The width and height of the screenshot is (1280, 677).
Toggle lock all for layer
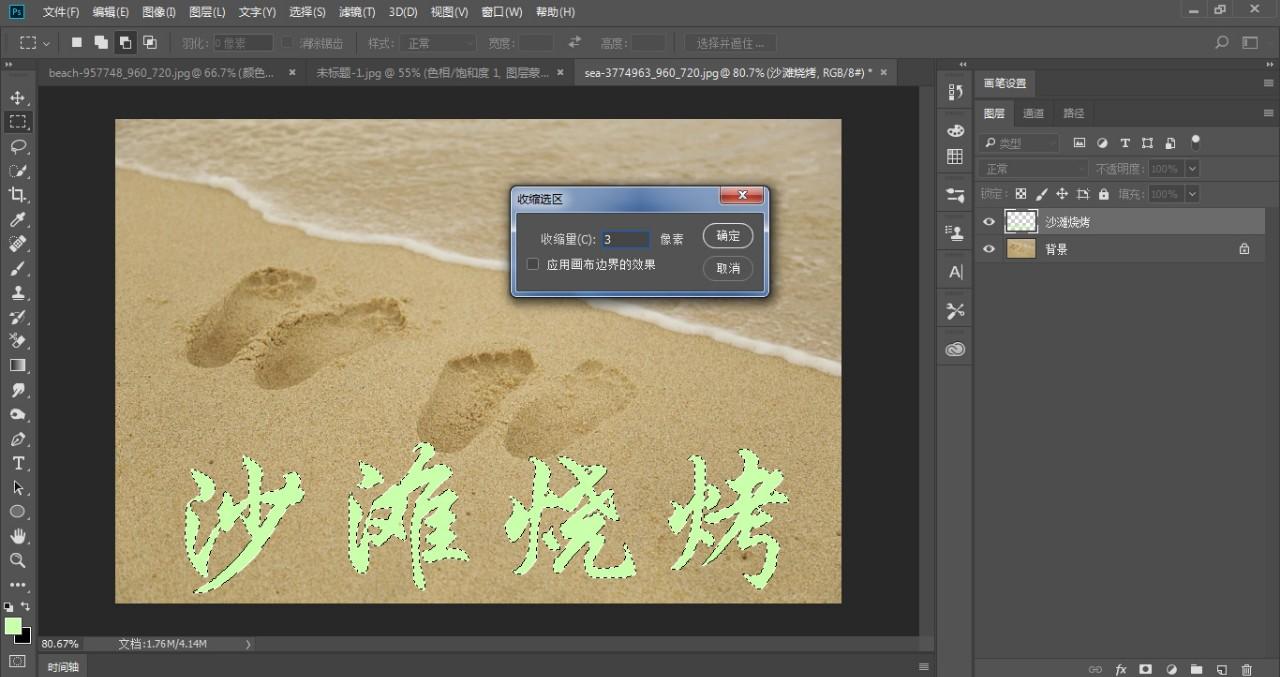1104,194
